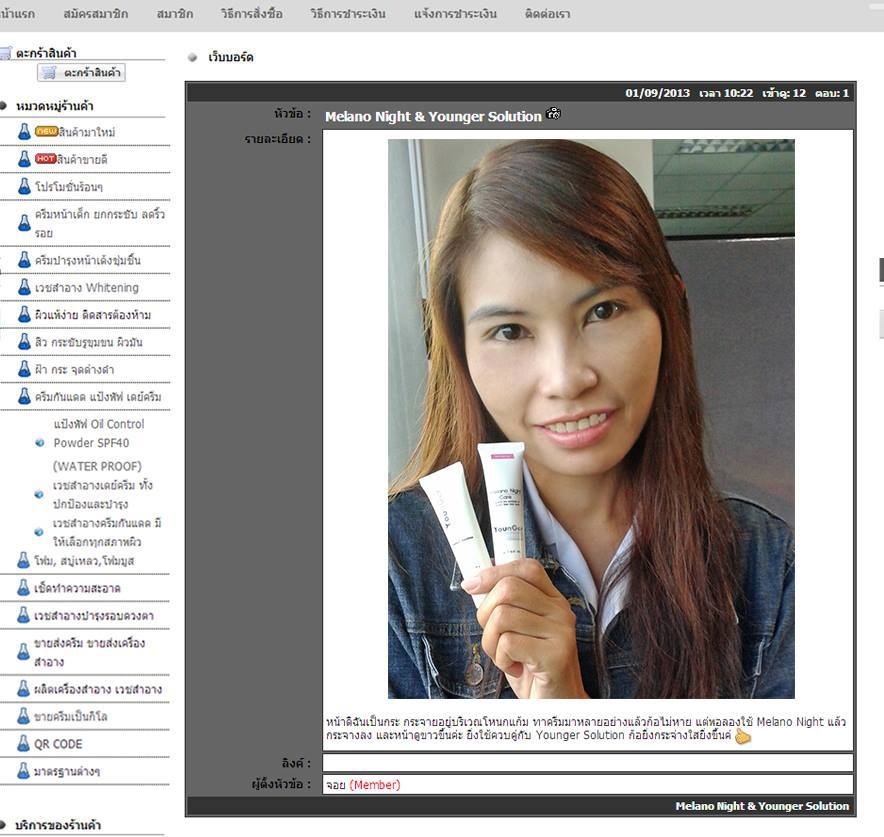Image resolution: width=884 pixels, height=837 pixels.
Task: Click the orange new badge icon
Action: (x=46, y=131)
